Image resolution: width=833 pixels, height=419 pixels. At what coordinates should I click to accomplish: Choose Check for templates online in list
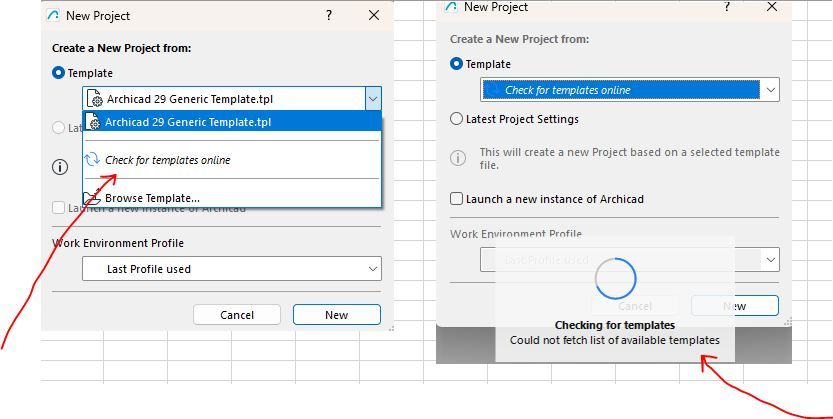point(232,160)
